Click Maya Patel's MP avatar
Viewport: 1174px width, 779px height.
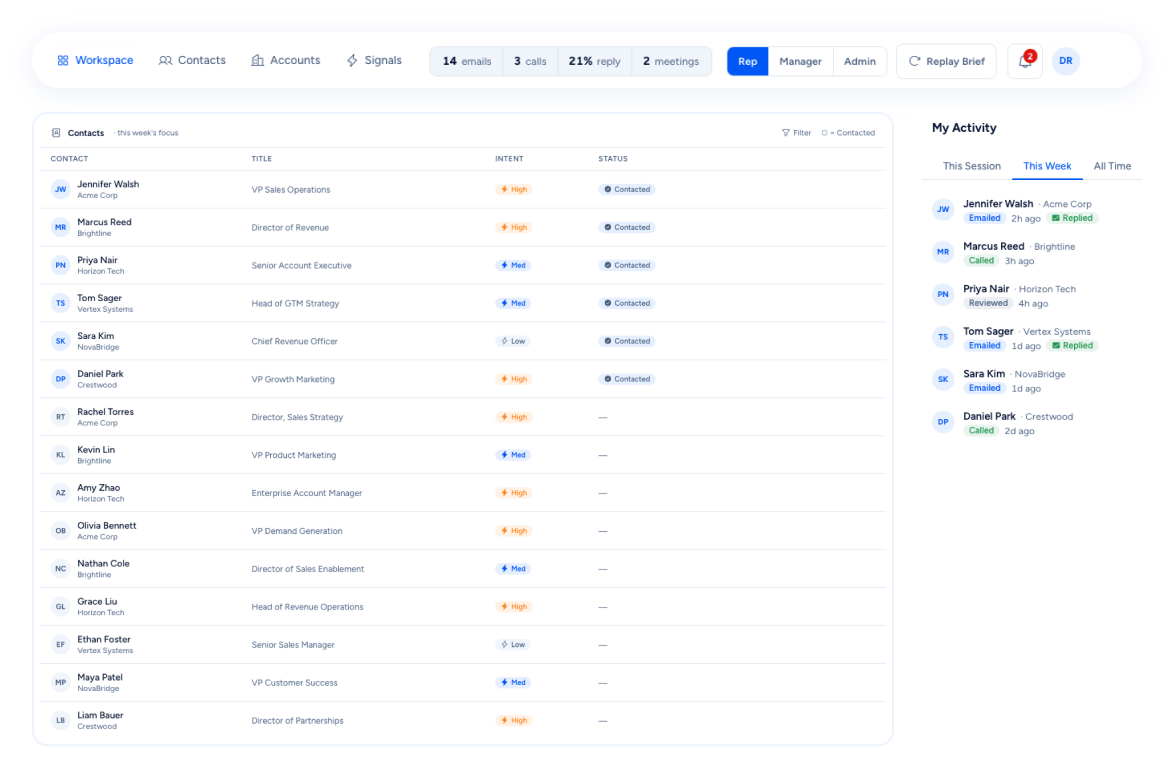(61, 682)
